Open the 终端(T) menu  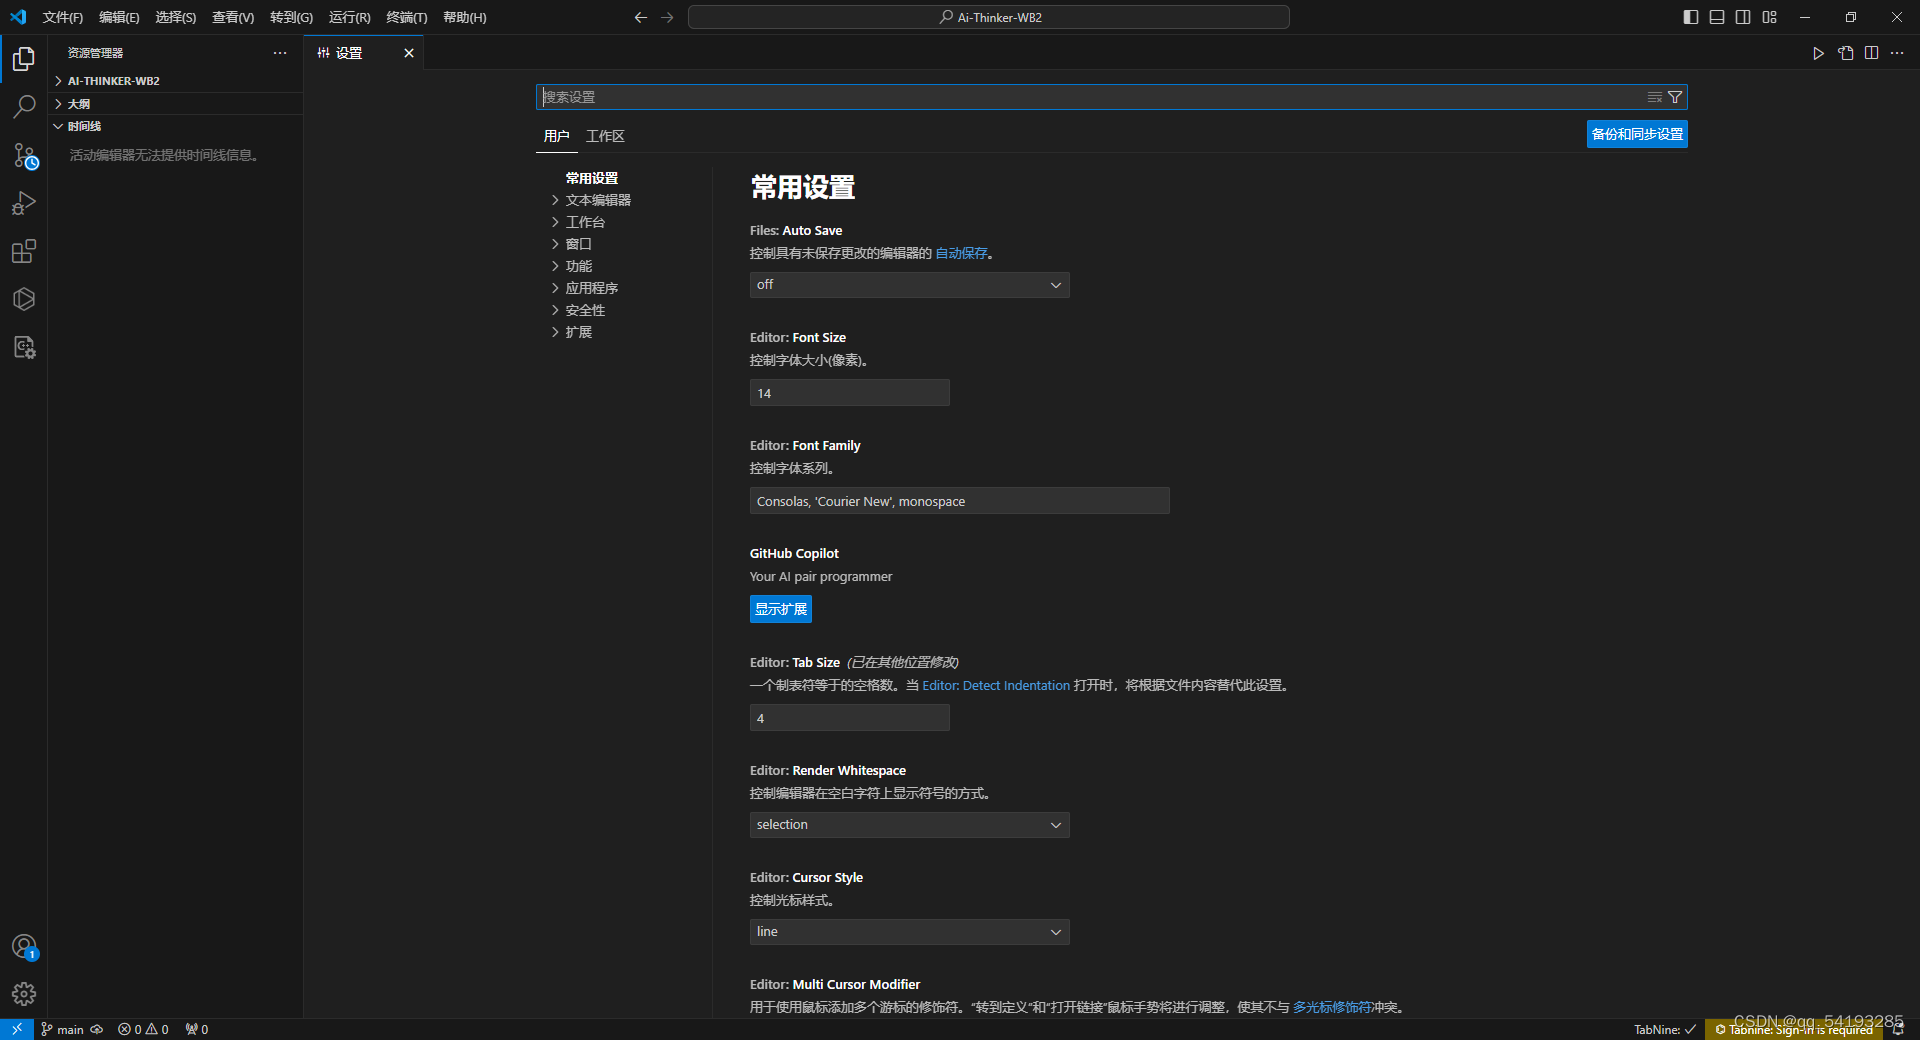click(406, 17)
